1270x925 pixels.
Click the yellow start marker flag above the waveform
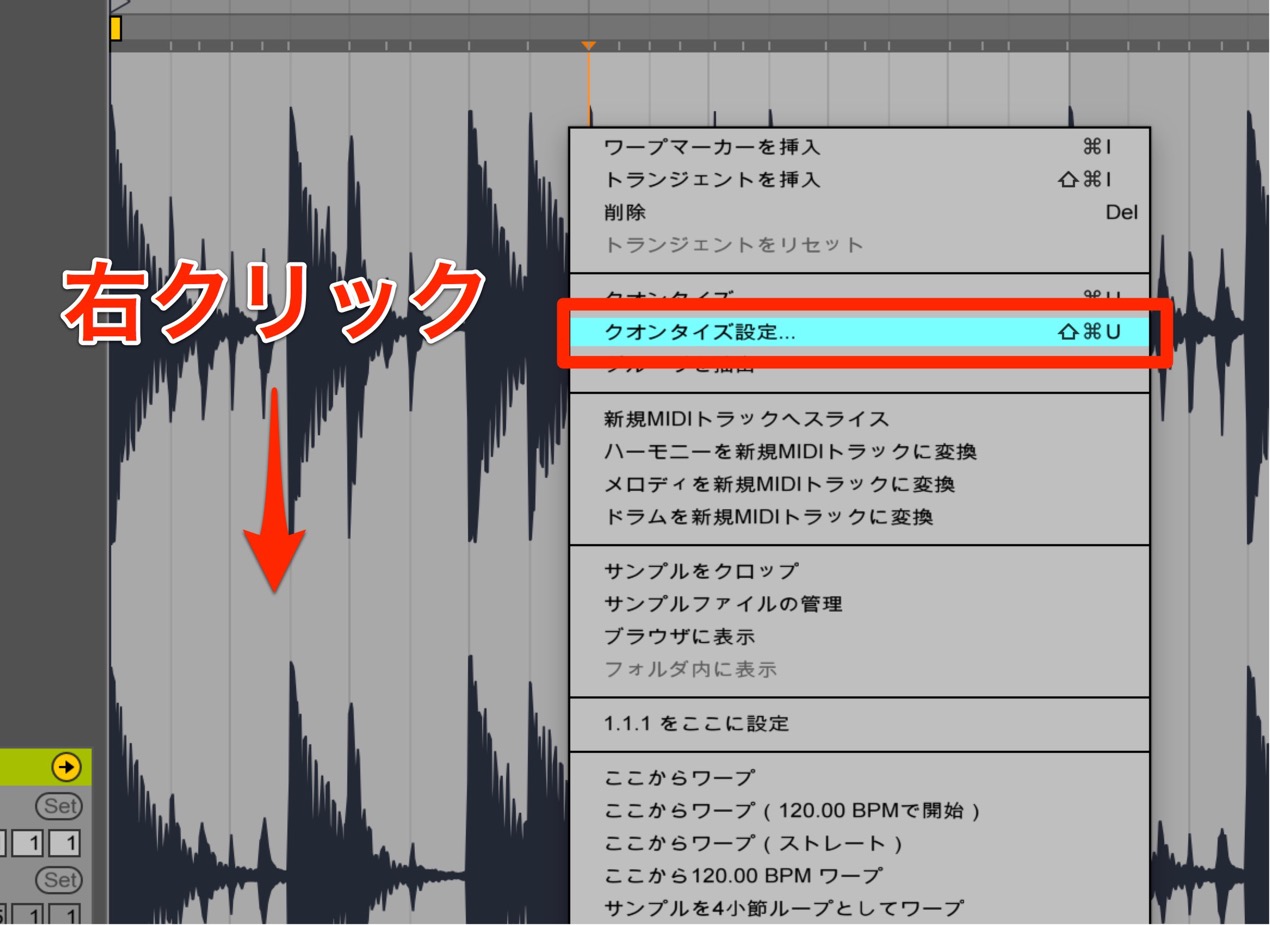click(115, 28)
